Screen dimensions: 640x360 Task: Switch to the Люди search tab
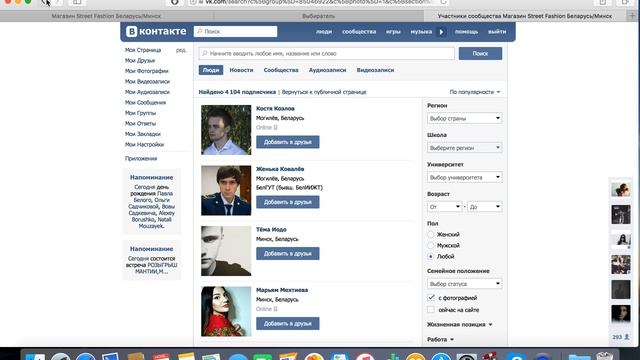211,70
